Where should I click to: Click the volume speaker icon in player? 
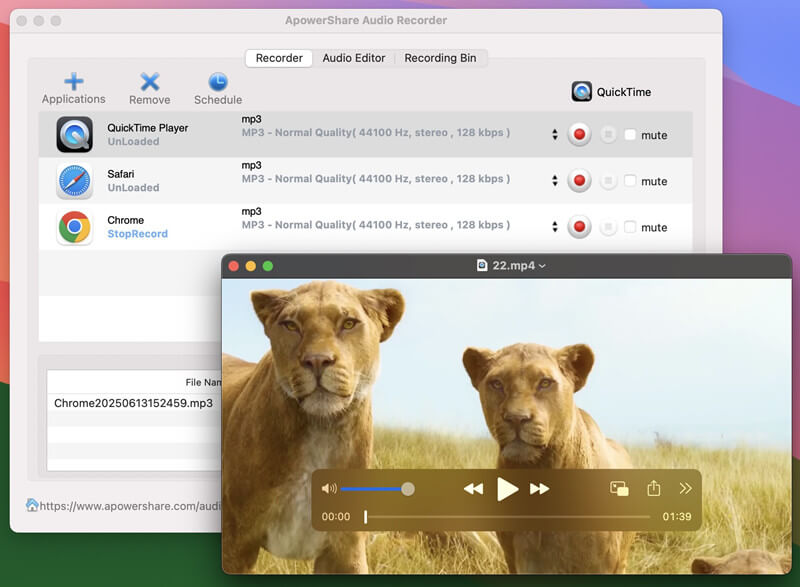pos(328,489)
